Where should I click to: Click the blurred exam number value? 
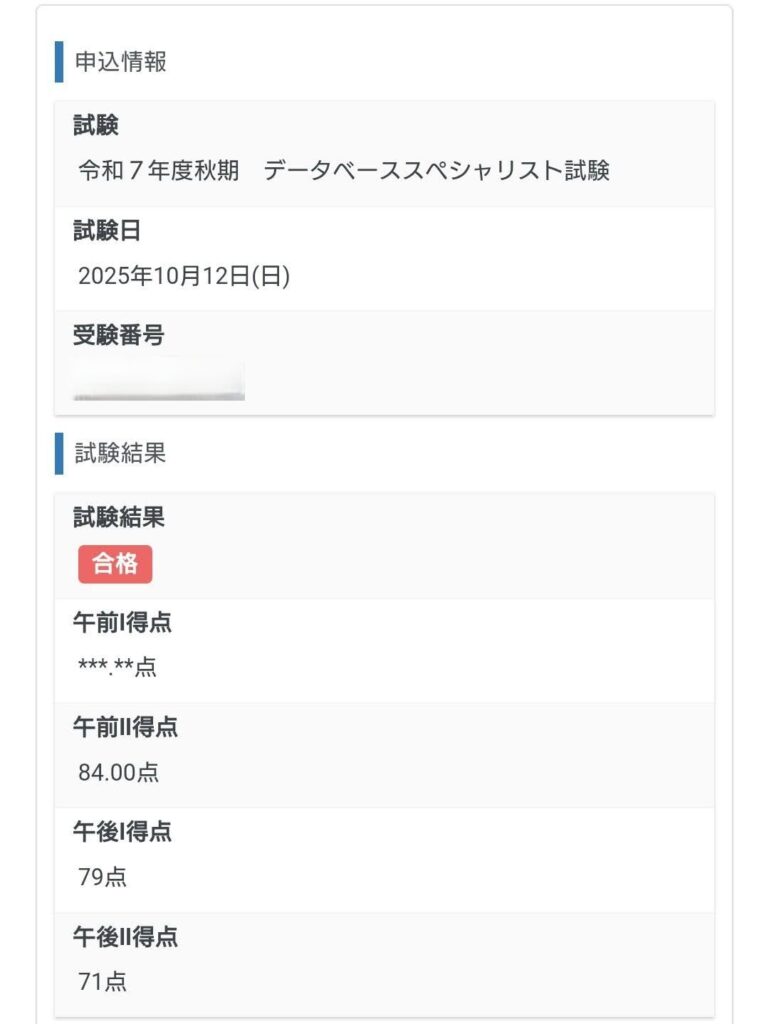click(x=159, y=380)
